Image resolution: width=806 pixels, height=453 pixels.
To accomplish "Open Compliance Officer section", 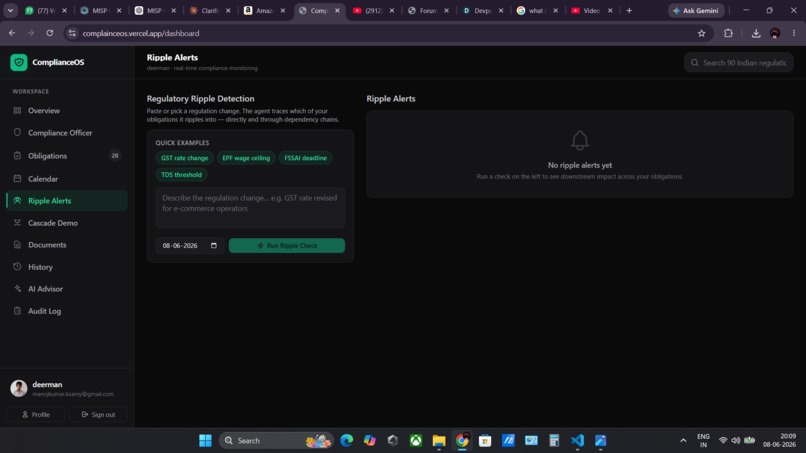I will tap(67, 133).
